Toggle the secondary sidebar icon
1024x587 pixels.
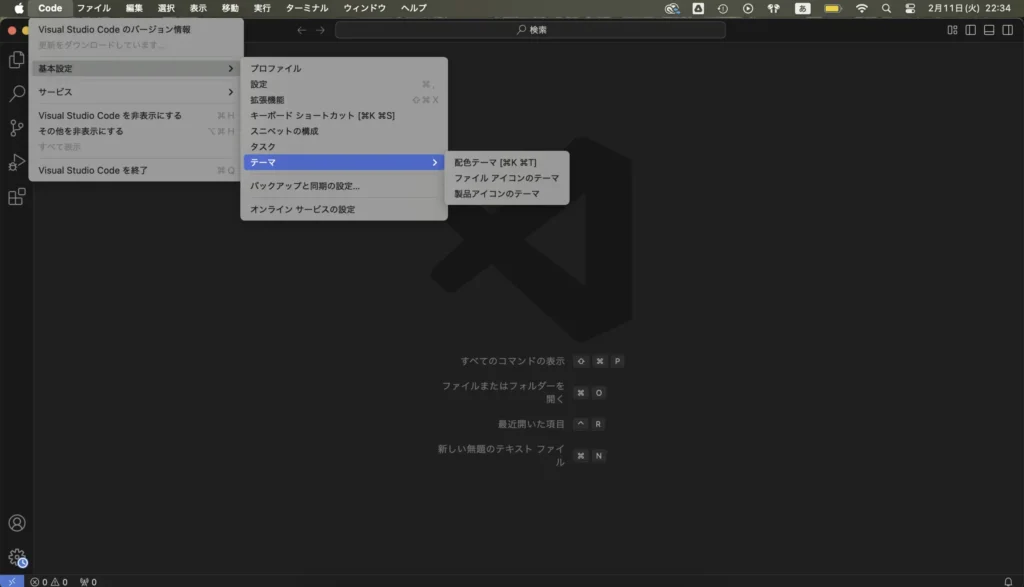click(1007, 32)
